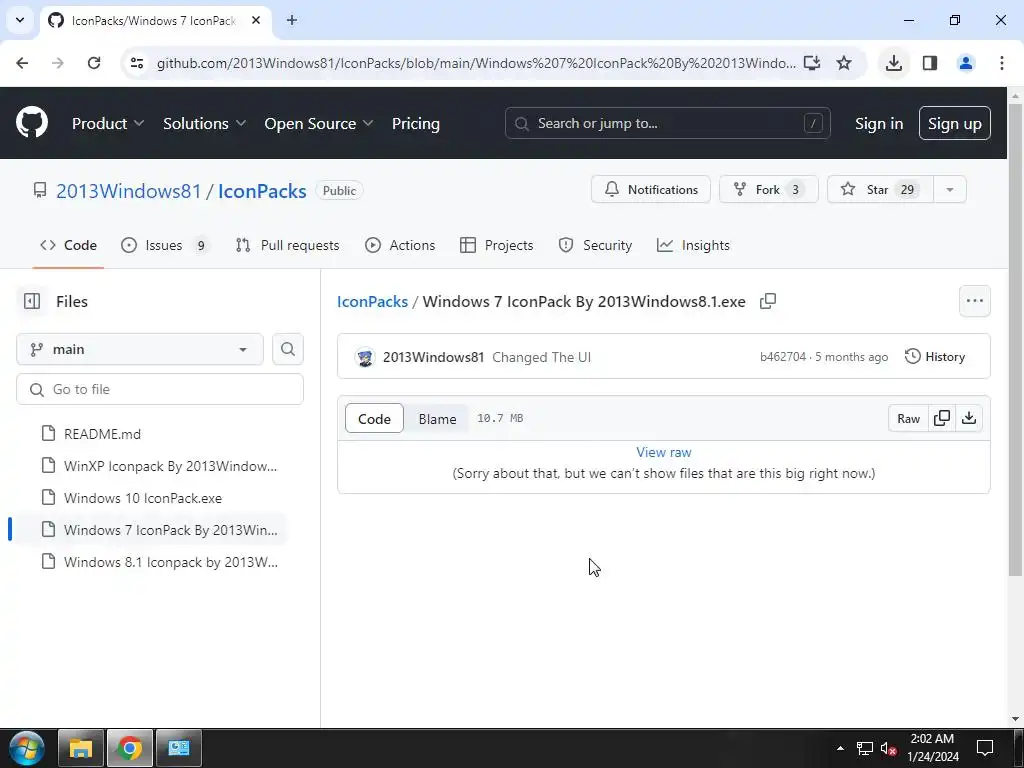The height and width of the screenshot is (768, 1024).
Task: Open the Insights tab
Action: [693, 246]
